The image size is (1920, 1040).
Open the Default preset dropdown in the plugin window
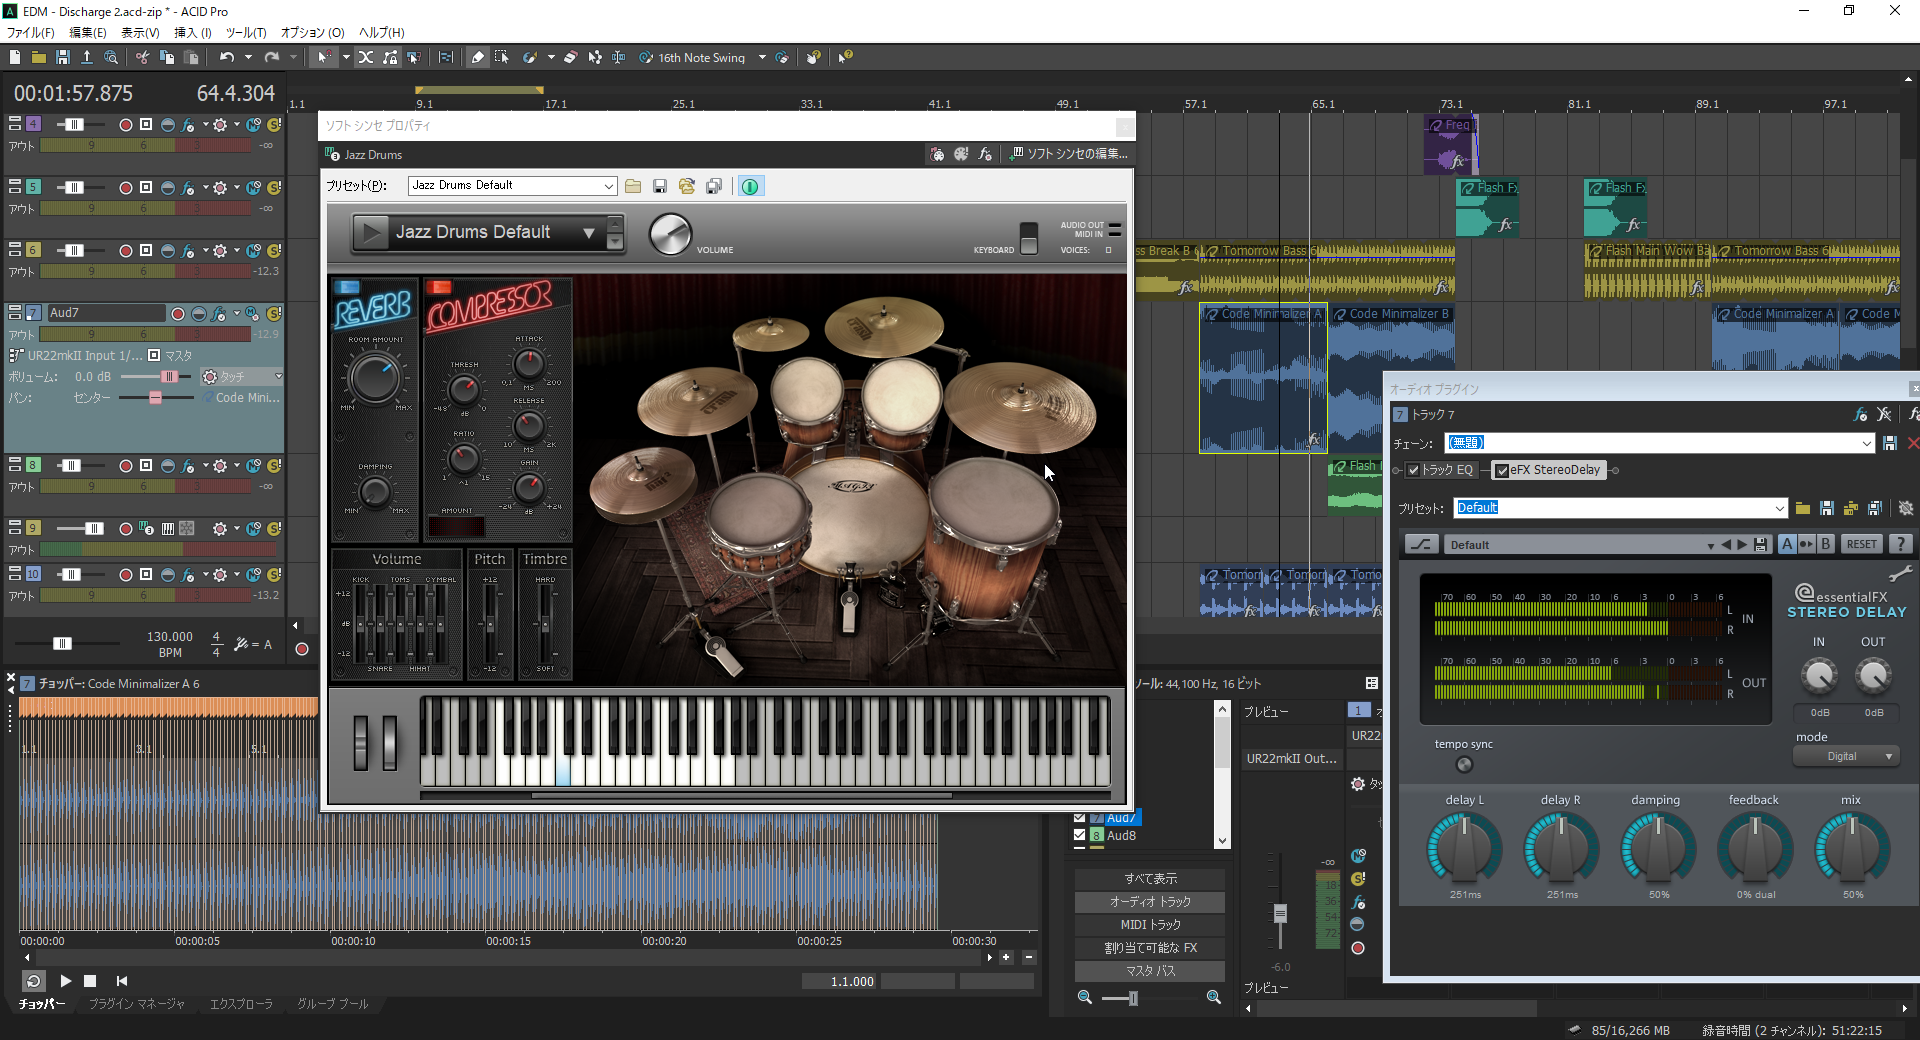click(1779, 508)
